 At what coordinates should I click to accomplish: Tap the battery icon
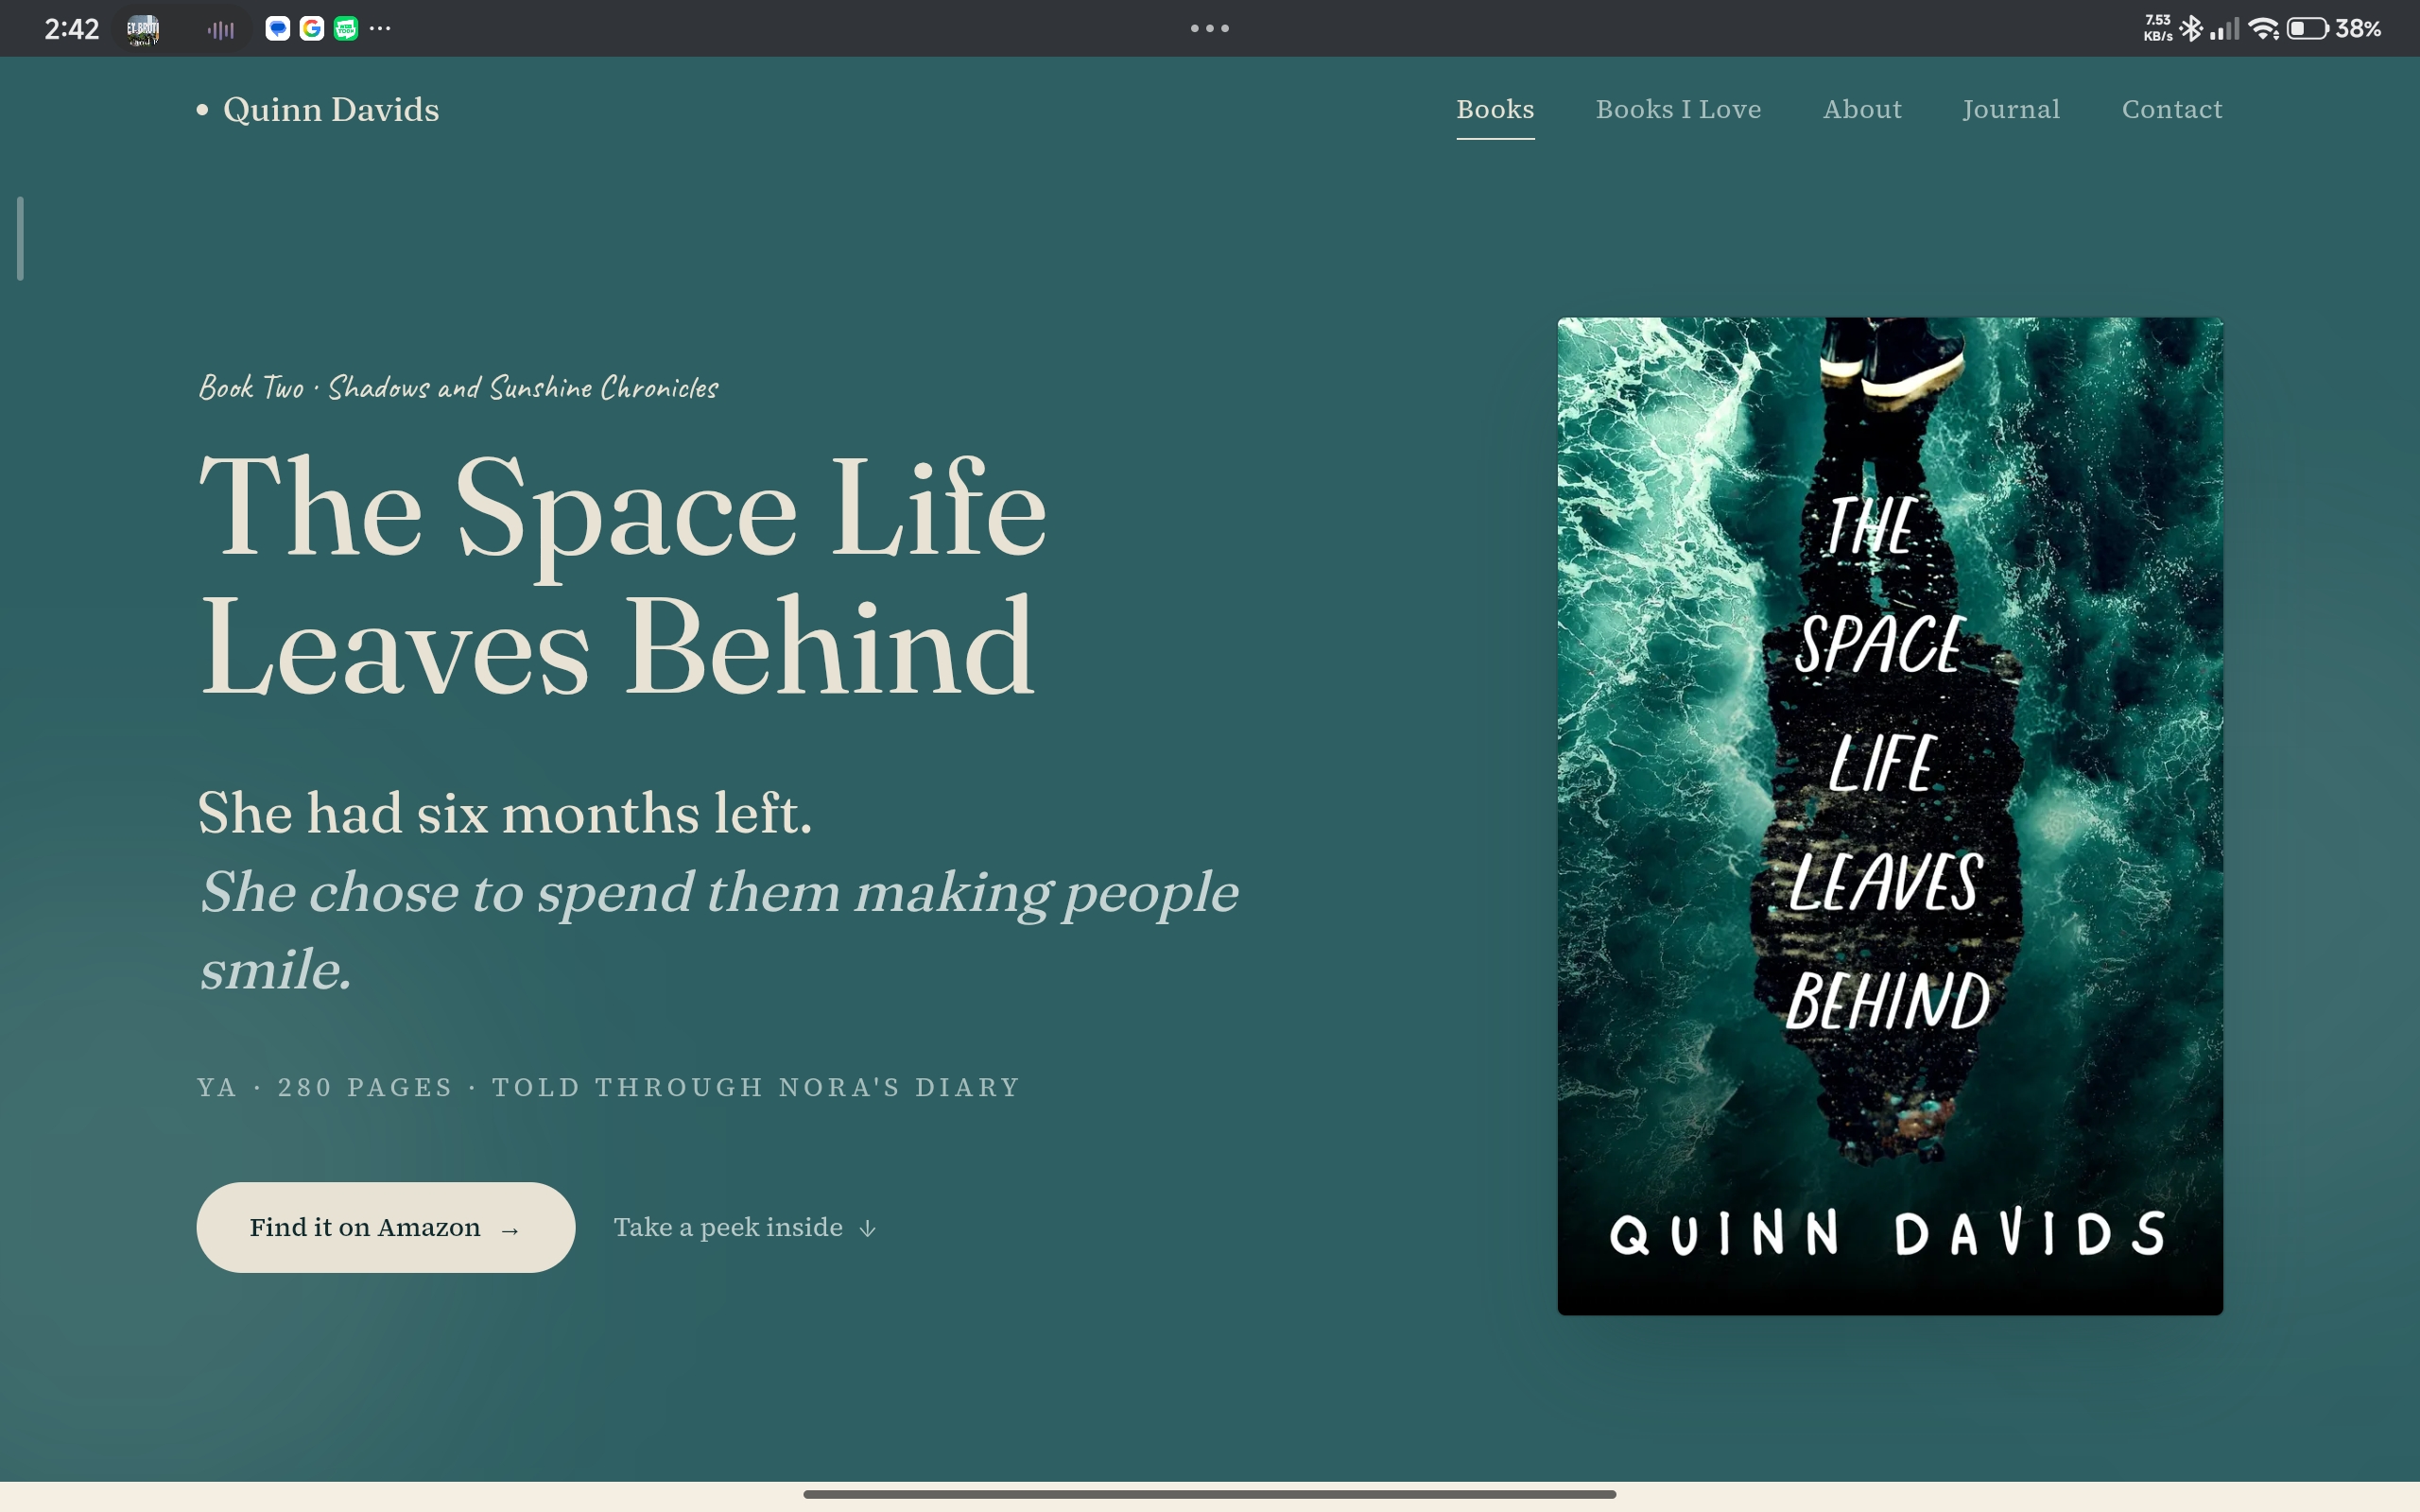pos(2308,29)
